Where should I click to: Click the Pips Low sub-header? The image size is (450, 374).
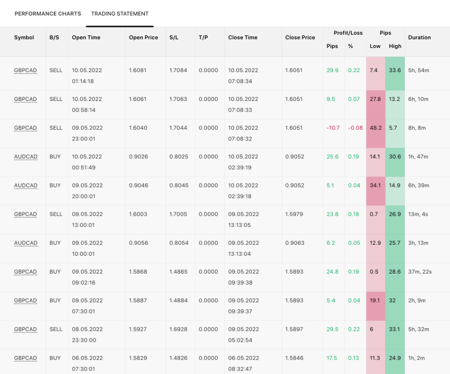[x=375, y=46]
